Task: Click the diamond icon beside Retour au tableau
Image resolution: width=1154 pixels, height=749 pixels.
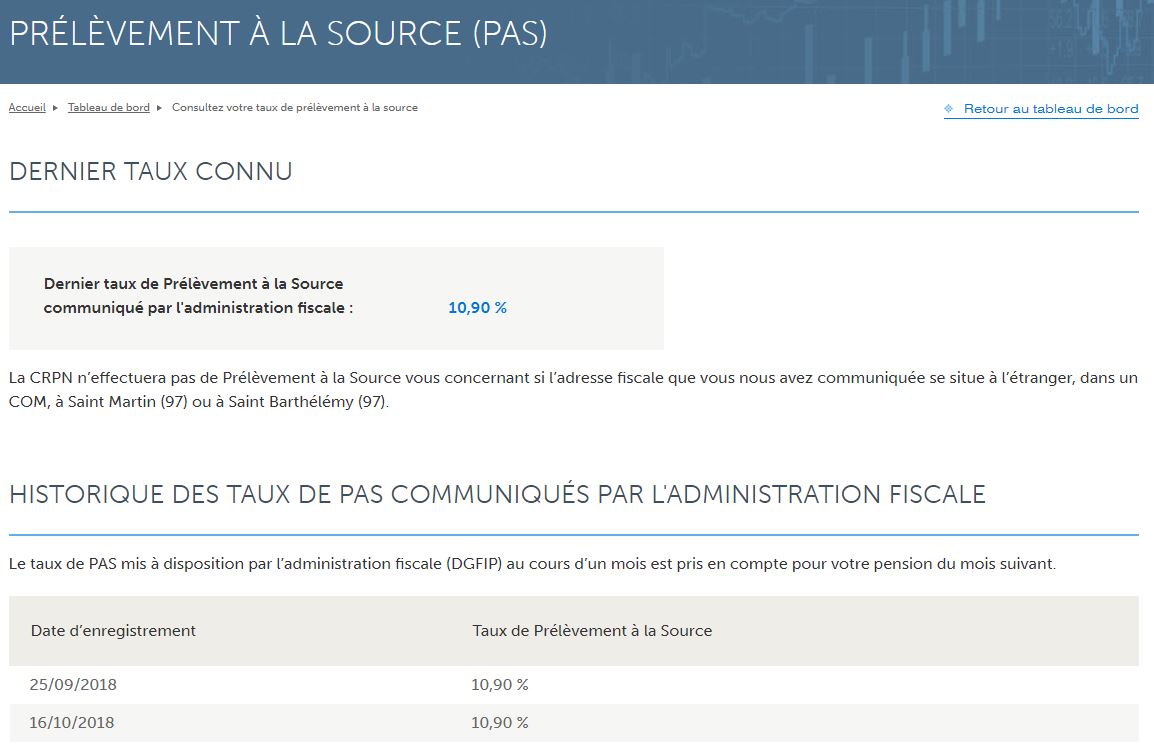Action: click(x=949, y=109)
